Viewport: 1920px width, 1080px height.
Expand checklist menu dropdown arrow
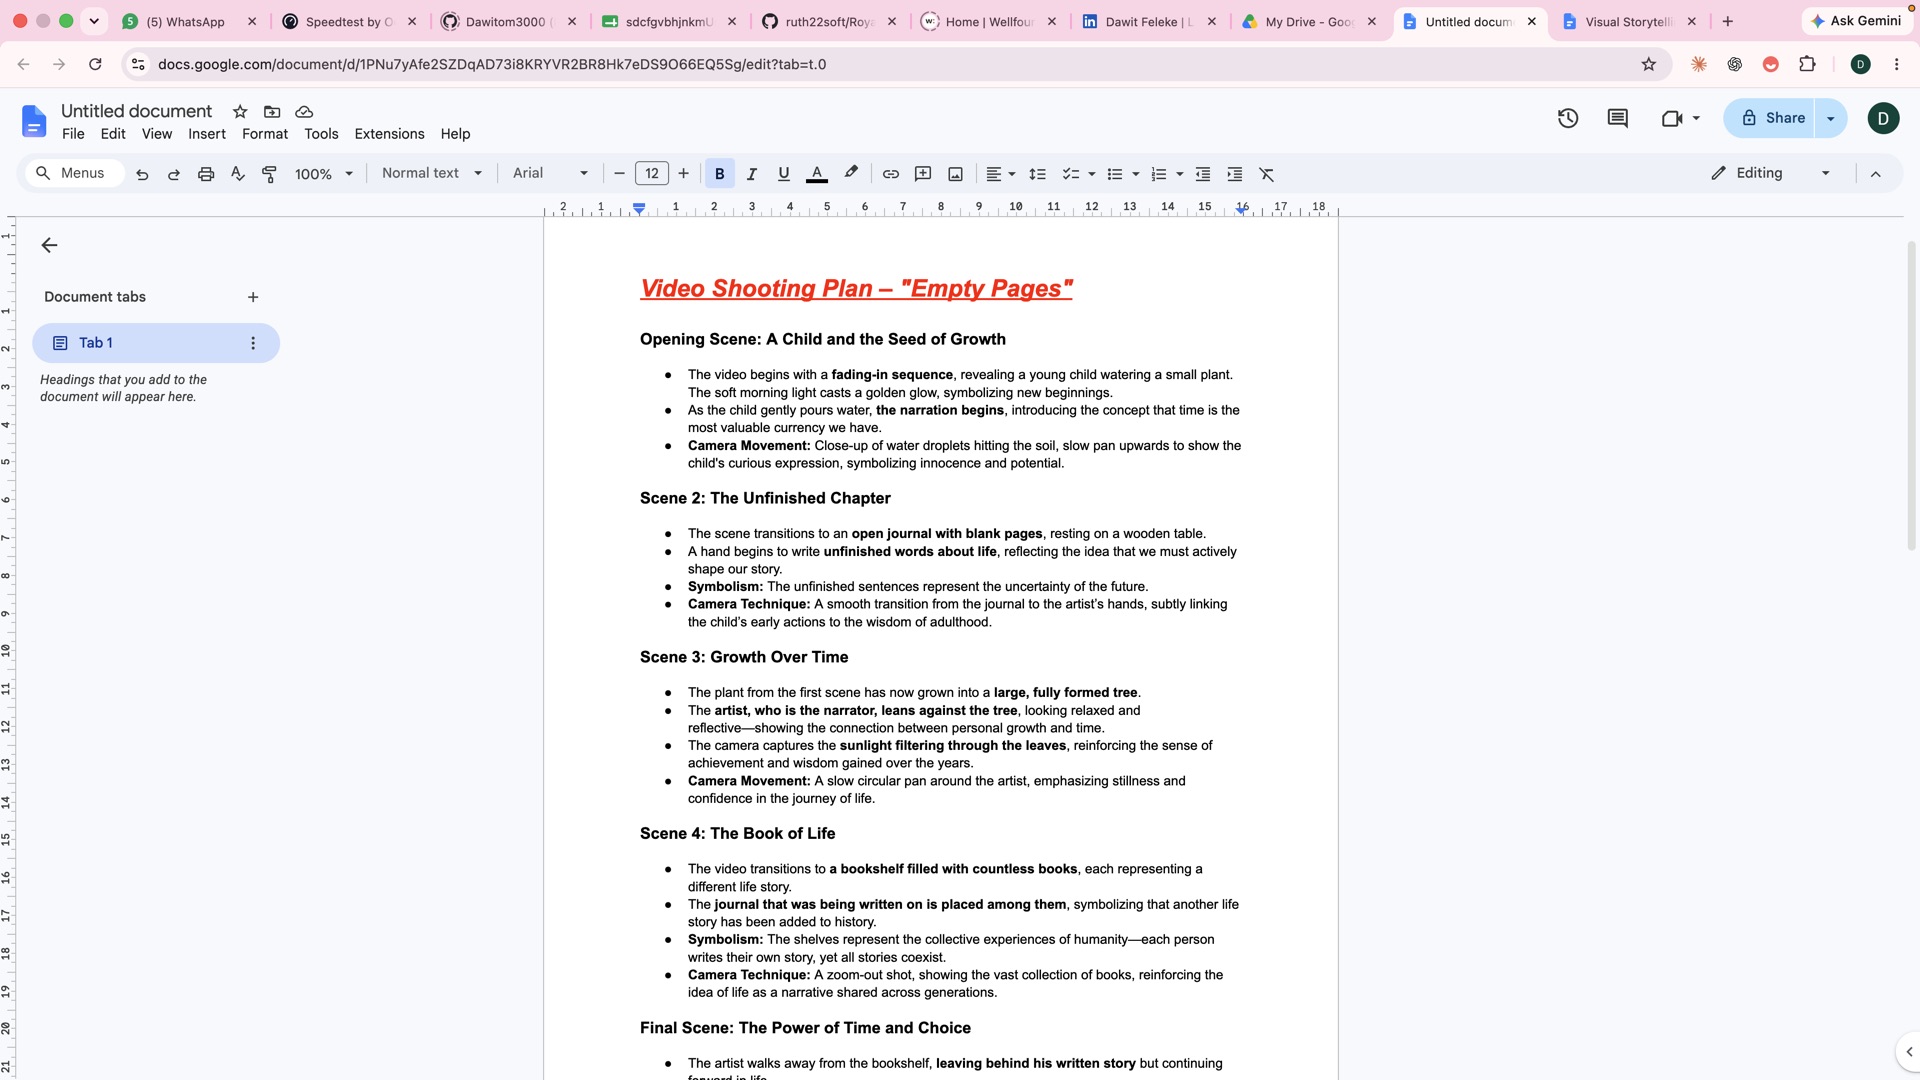pos(1091,174)
